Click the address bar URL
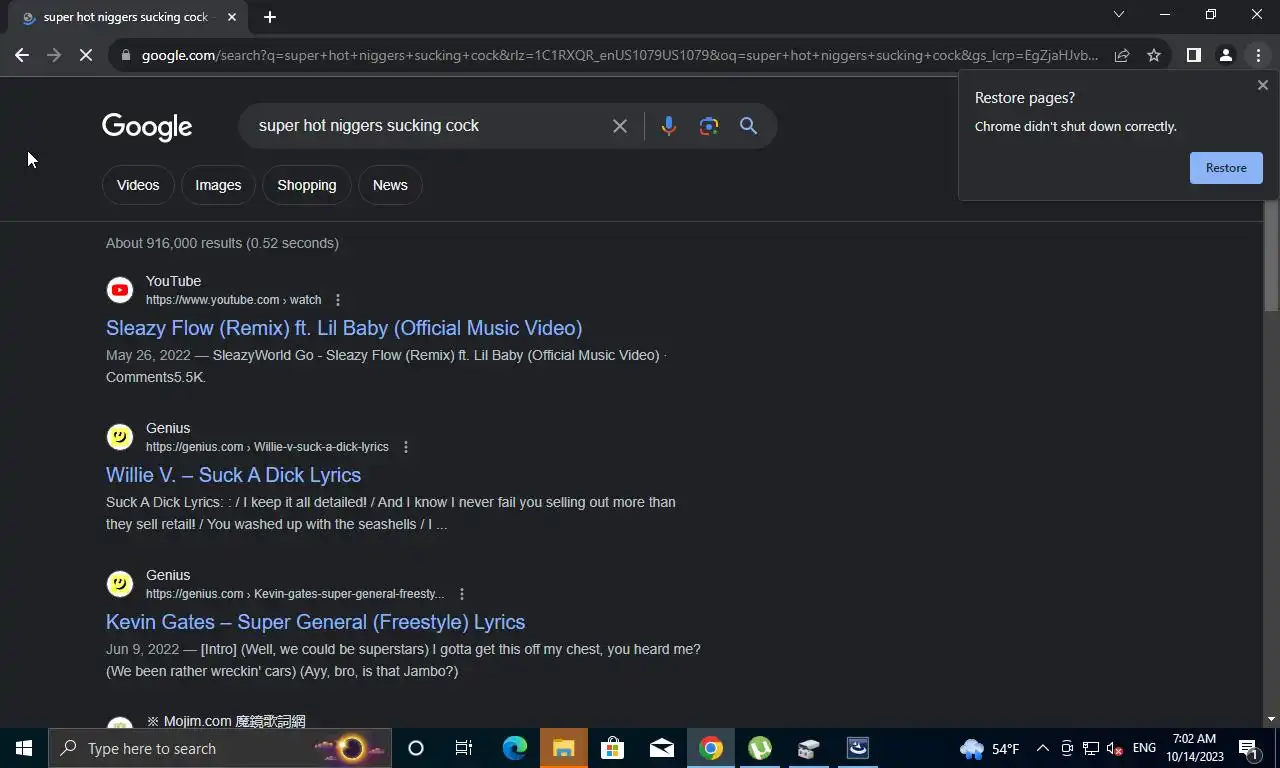1280x768 pixels. pyautogui.click(x=620, y=55)
